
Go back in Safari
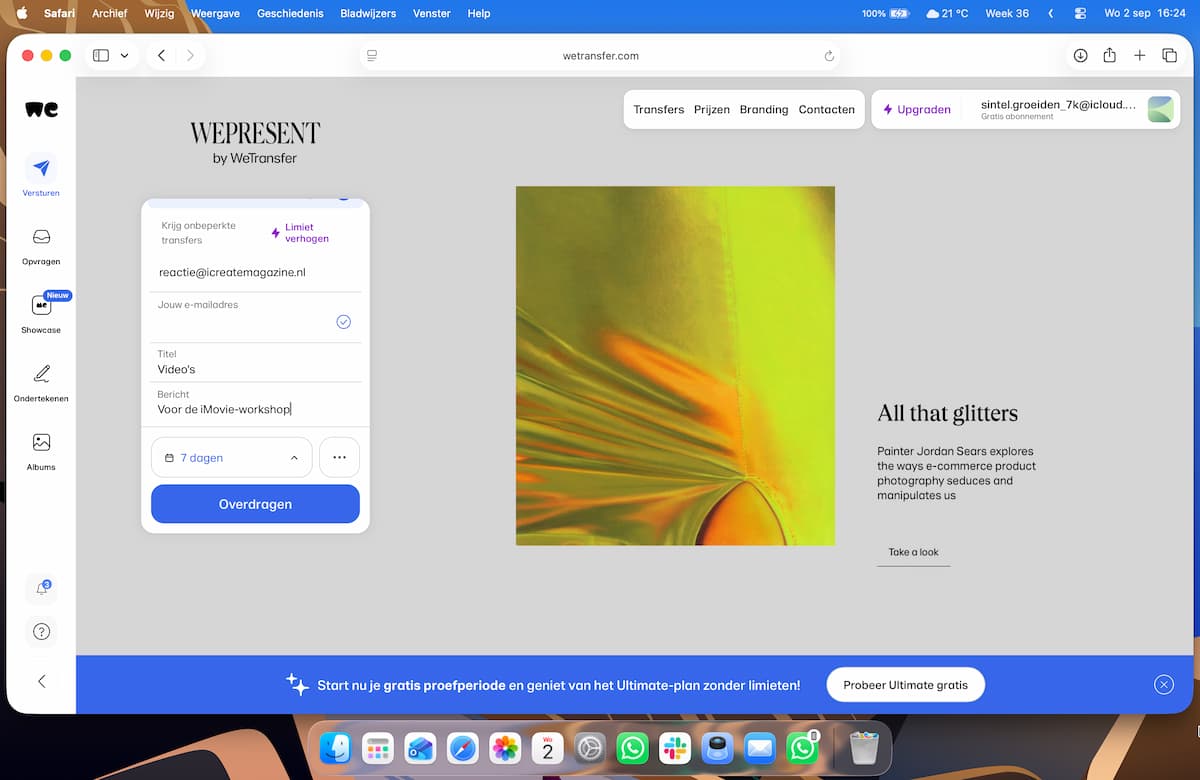pos(161,56)
